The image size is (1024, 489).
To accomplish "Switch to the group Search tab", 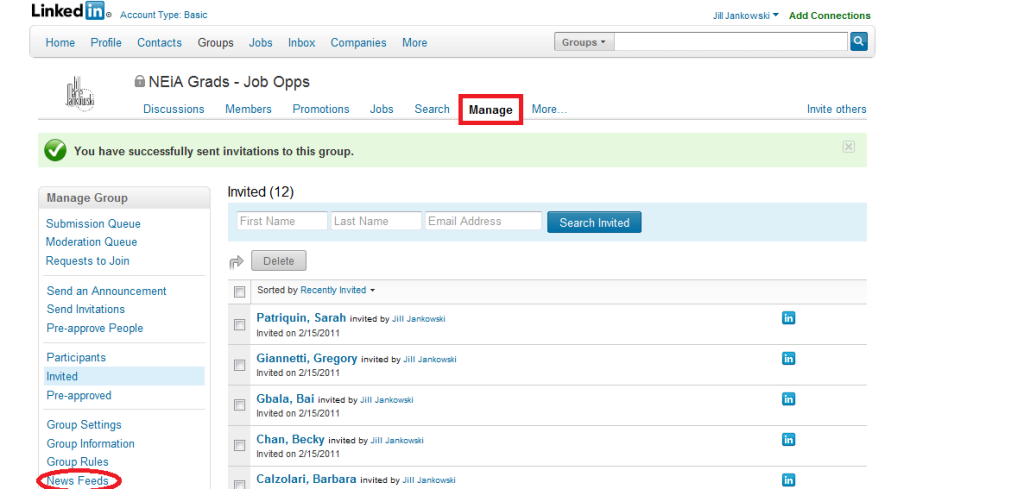I will point(432,109).
